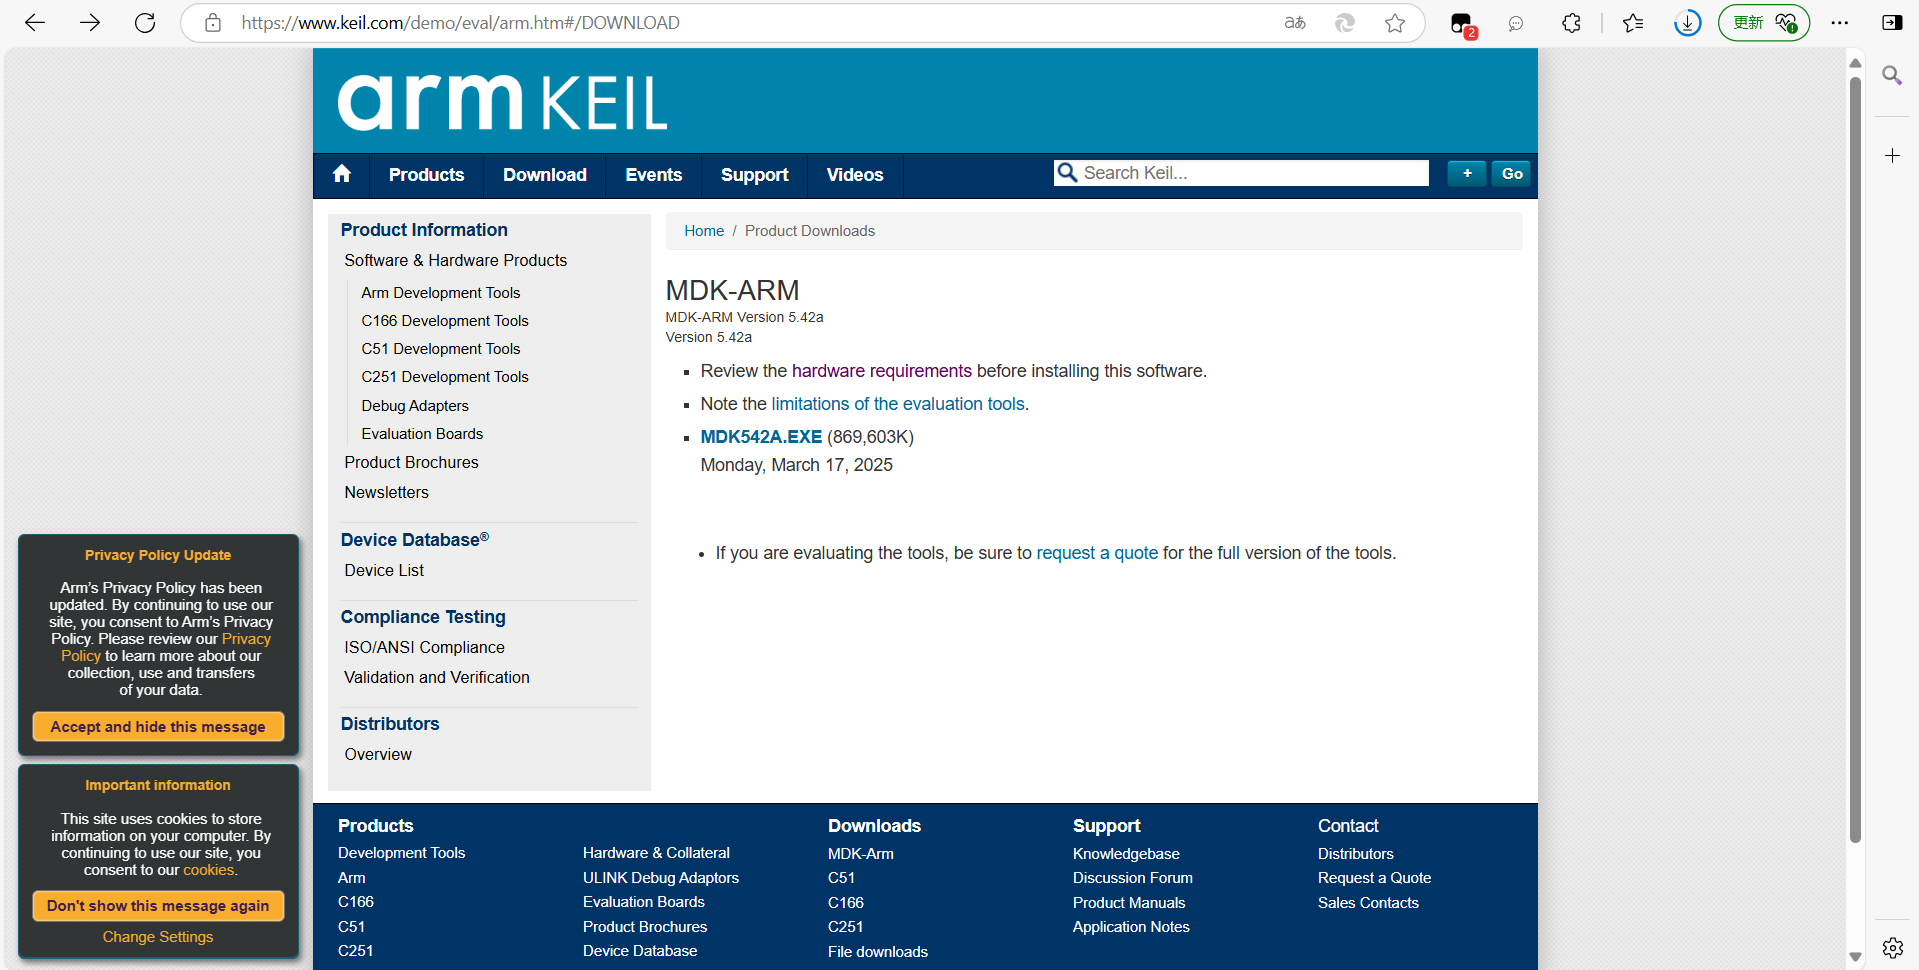The width and height of the screenshot is (1919, 970).
Task: Open browser extensions puzzle icon
Action: pyautogui.click(x=1571, y=23)
